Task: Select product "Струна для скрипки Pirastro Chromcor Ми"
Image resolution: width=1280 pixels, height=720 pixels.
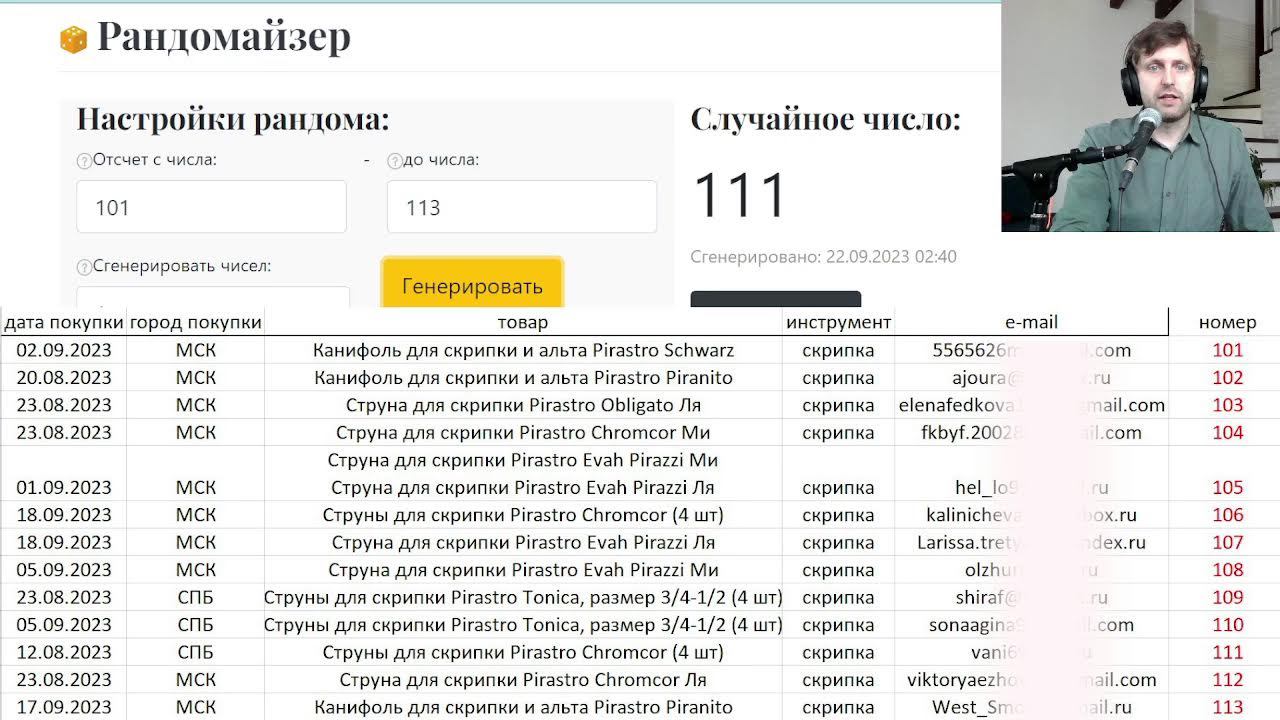Action: point(523,433)
